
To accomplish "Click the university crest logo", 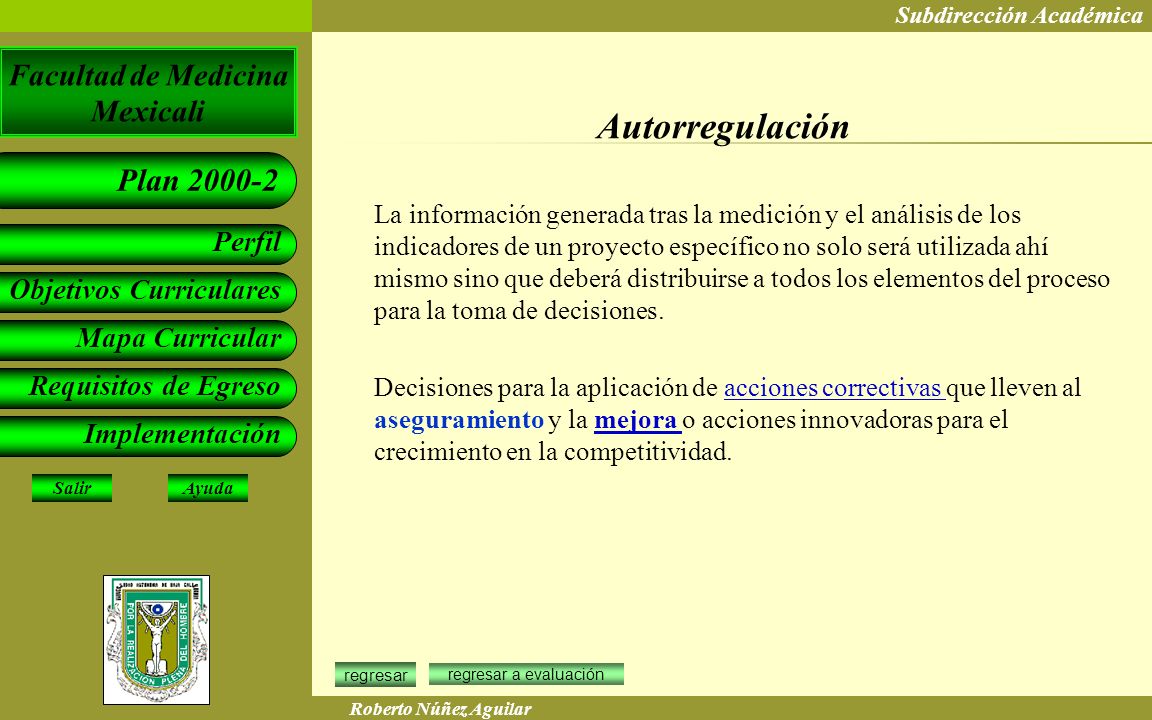I will click(156, 640).
